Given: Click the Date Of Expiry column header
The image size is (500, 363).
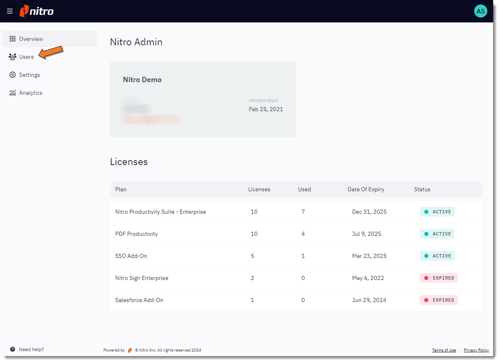Looking at the screenshot, I should (366, 189).
